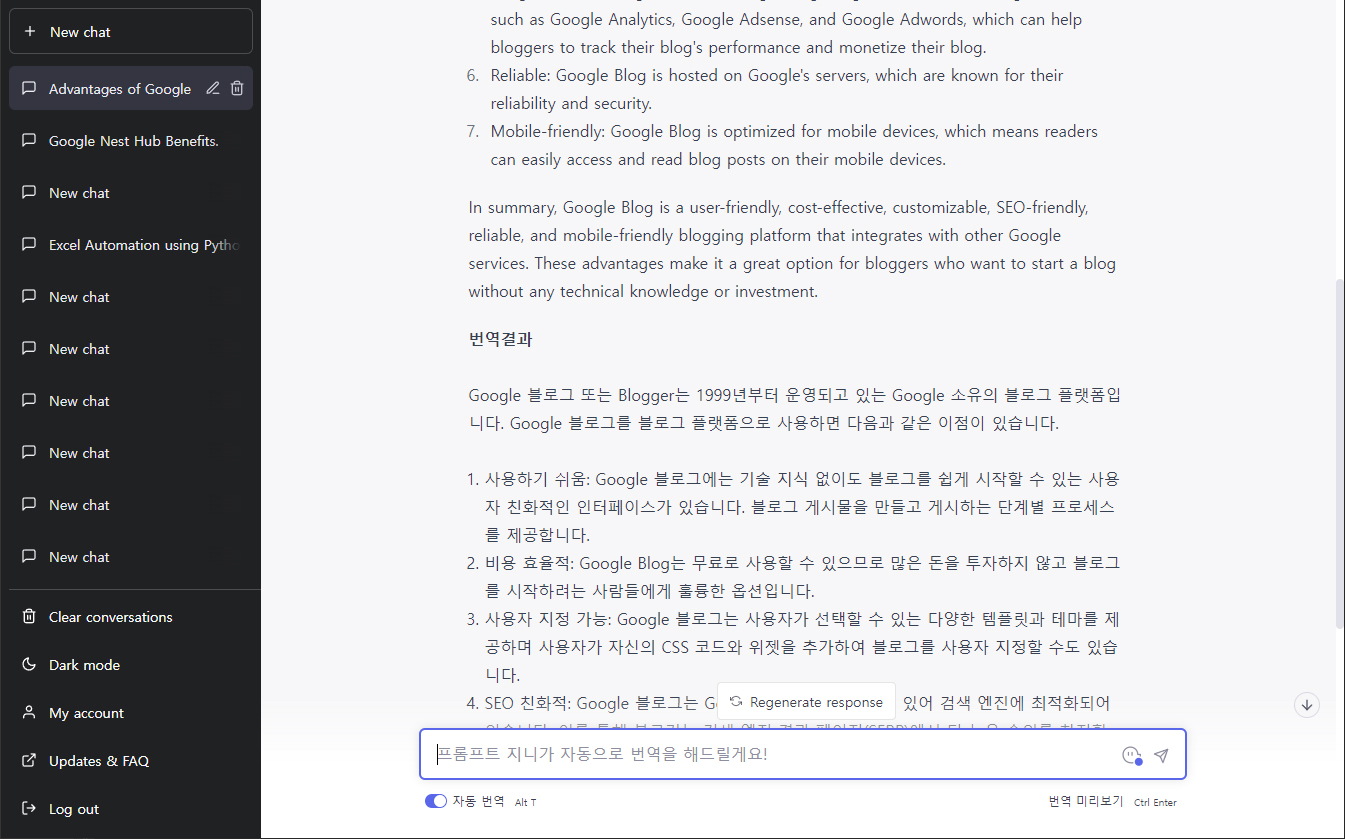Toggle 자동 번역 (auto translate) switch
Image resolution: width=1345 pixels, height=839 pixels.
437,801
